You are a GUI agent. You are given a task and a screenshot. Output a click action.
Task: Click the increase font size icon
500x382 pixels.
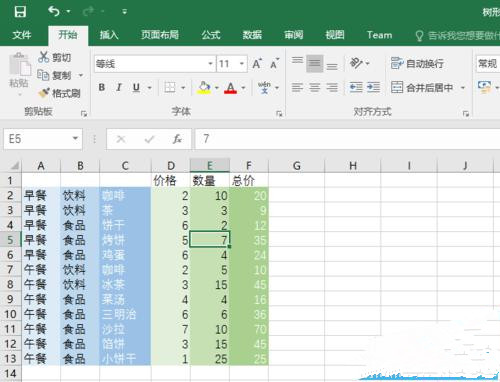click(257, 63)
